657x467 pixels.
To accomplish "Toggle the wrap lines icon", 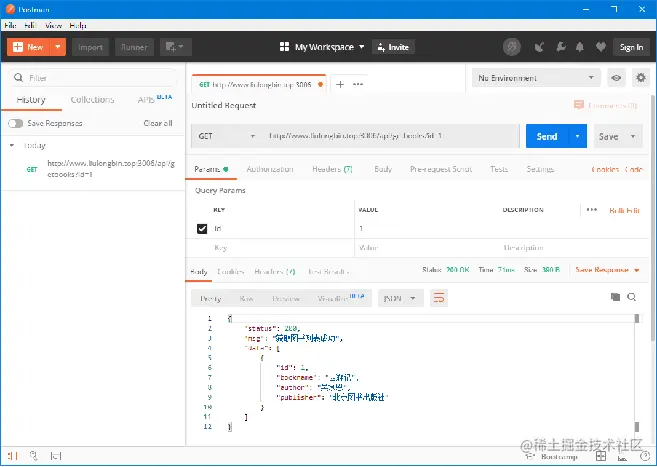I will click(x=439, y=298).
